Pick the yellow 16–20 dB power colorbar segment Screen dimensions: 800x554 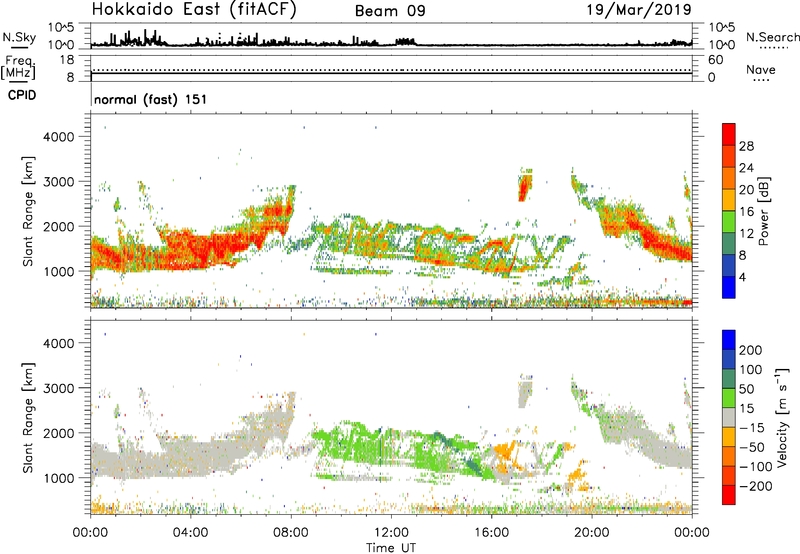point(729,200)
